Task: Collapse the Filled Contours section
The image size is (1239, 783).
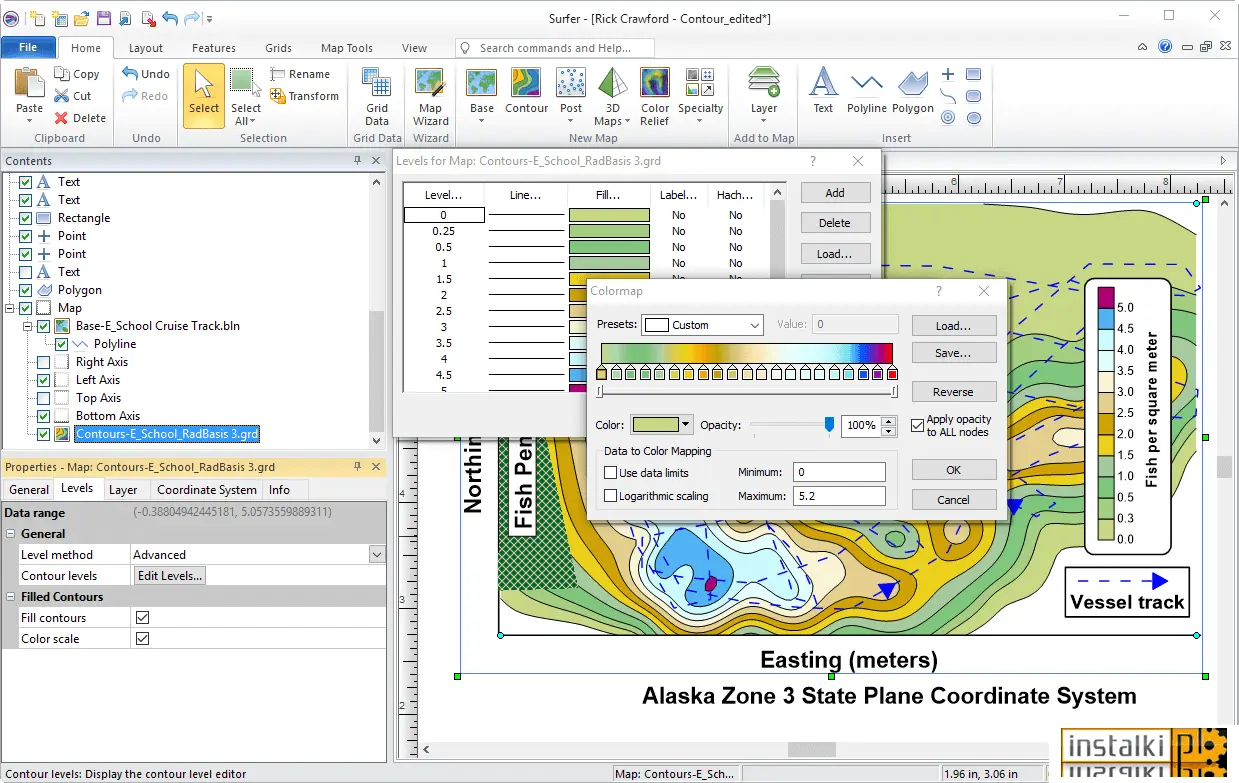Action: pos(11,597)
